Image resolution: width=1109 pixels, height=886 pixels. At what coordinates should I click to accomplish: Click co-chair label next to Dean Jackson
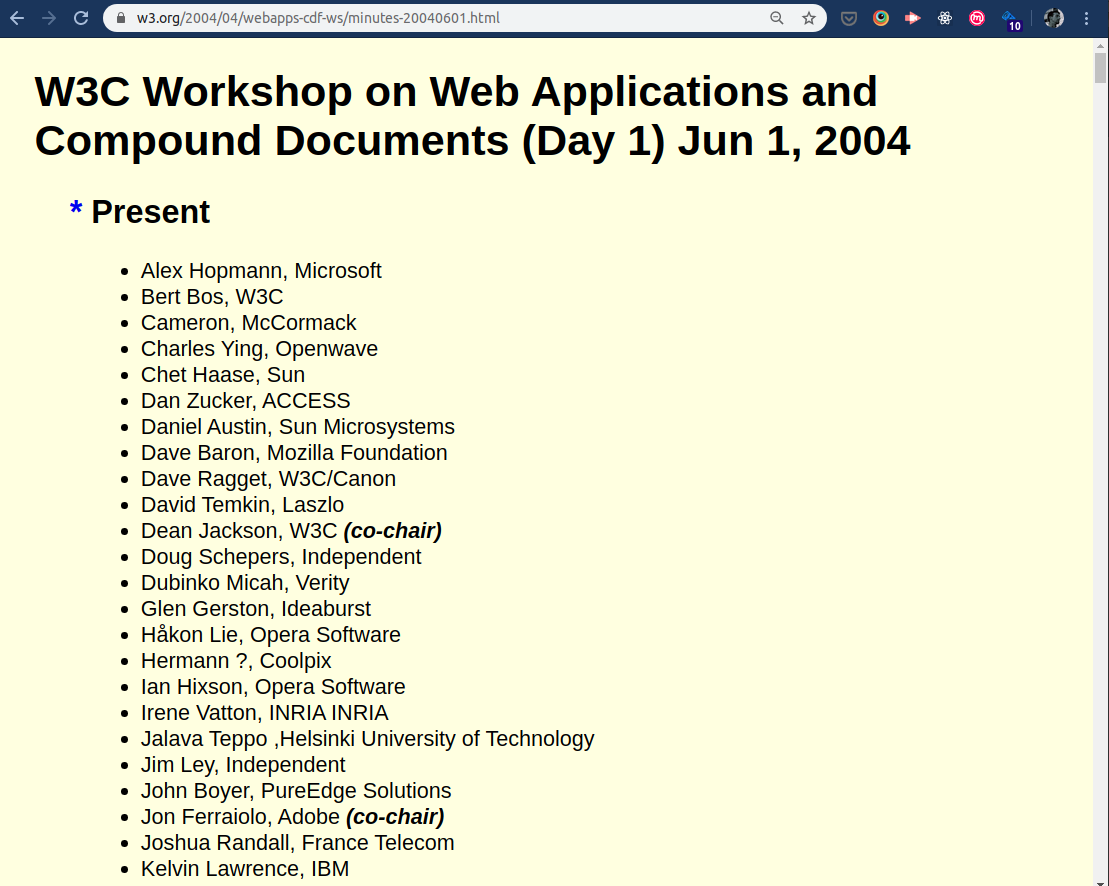[393, 531]
